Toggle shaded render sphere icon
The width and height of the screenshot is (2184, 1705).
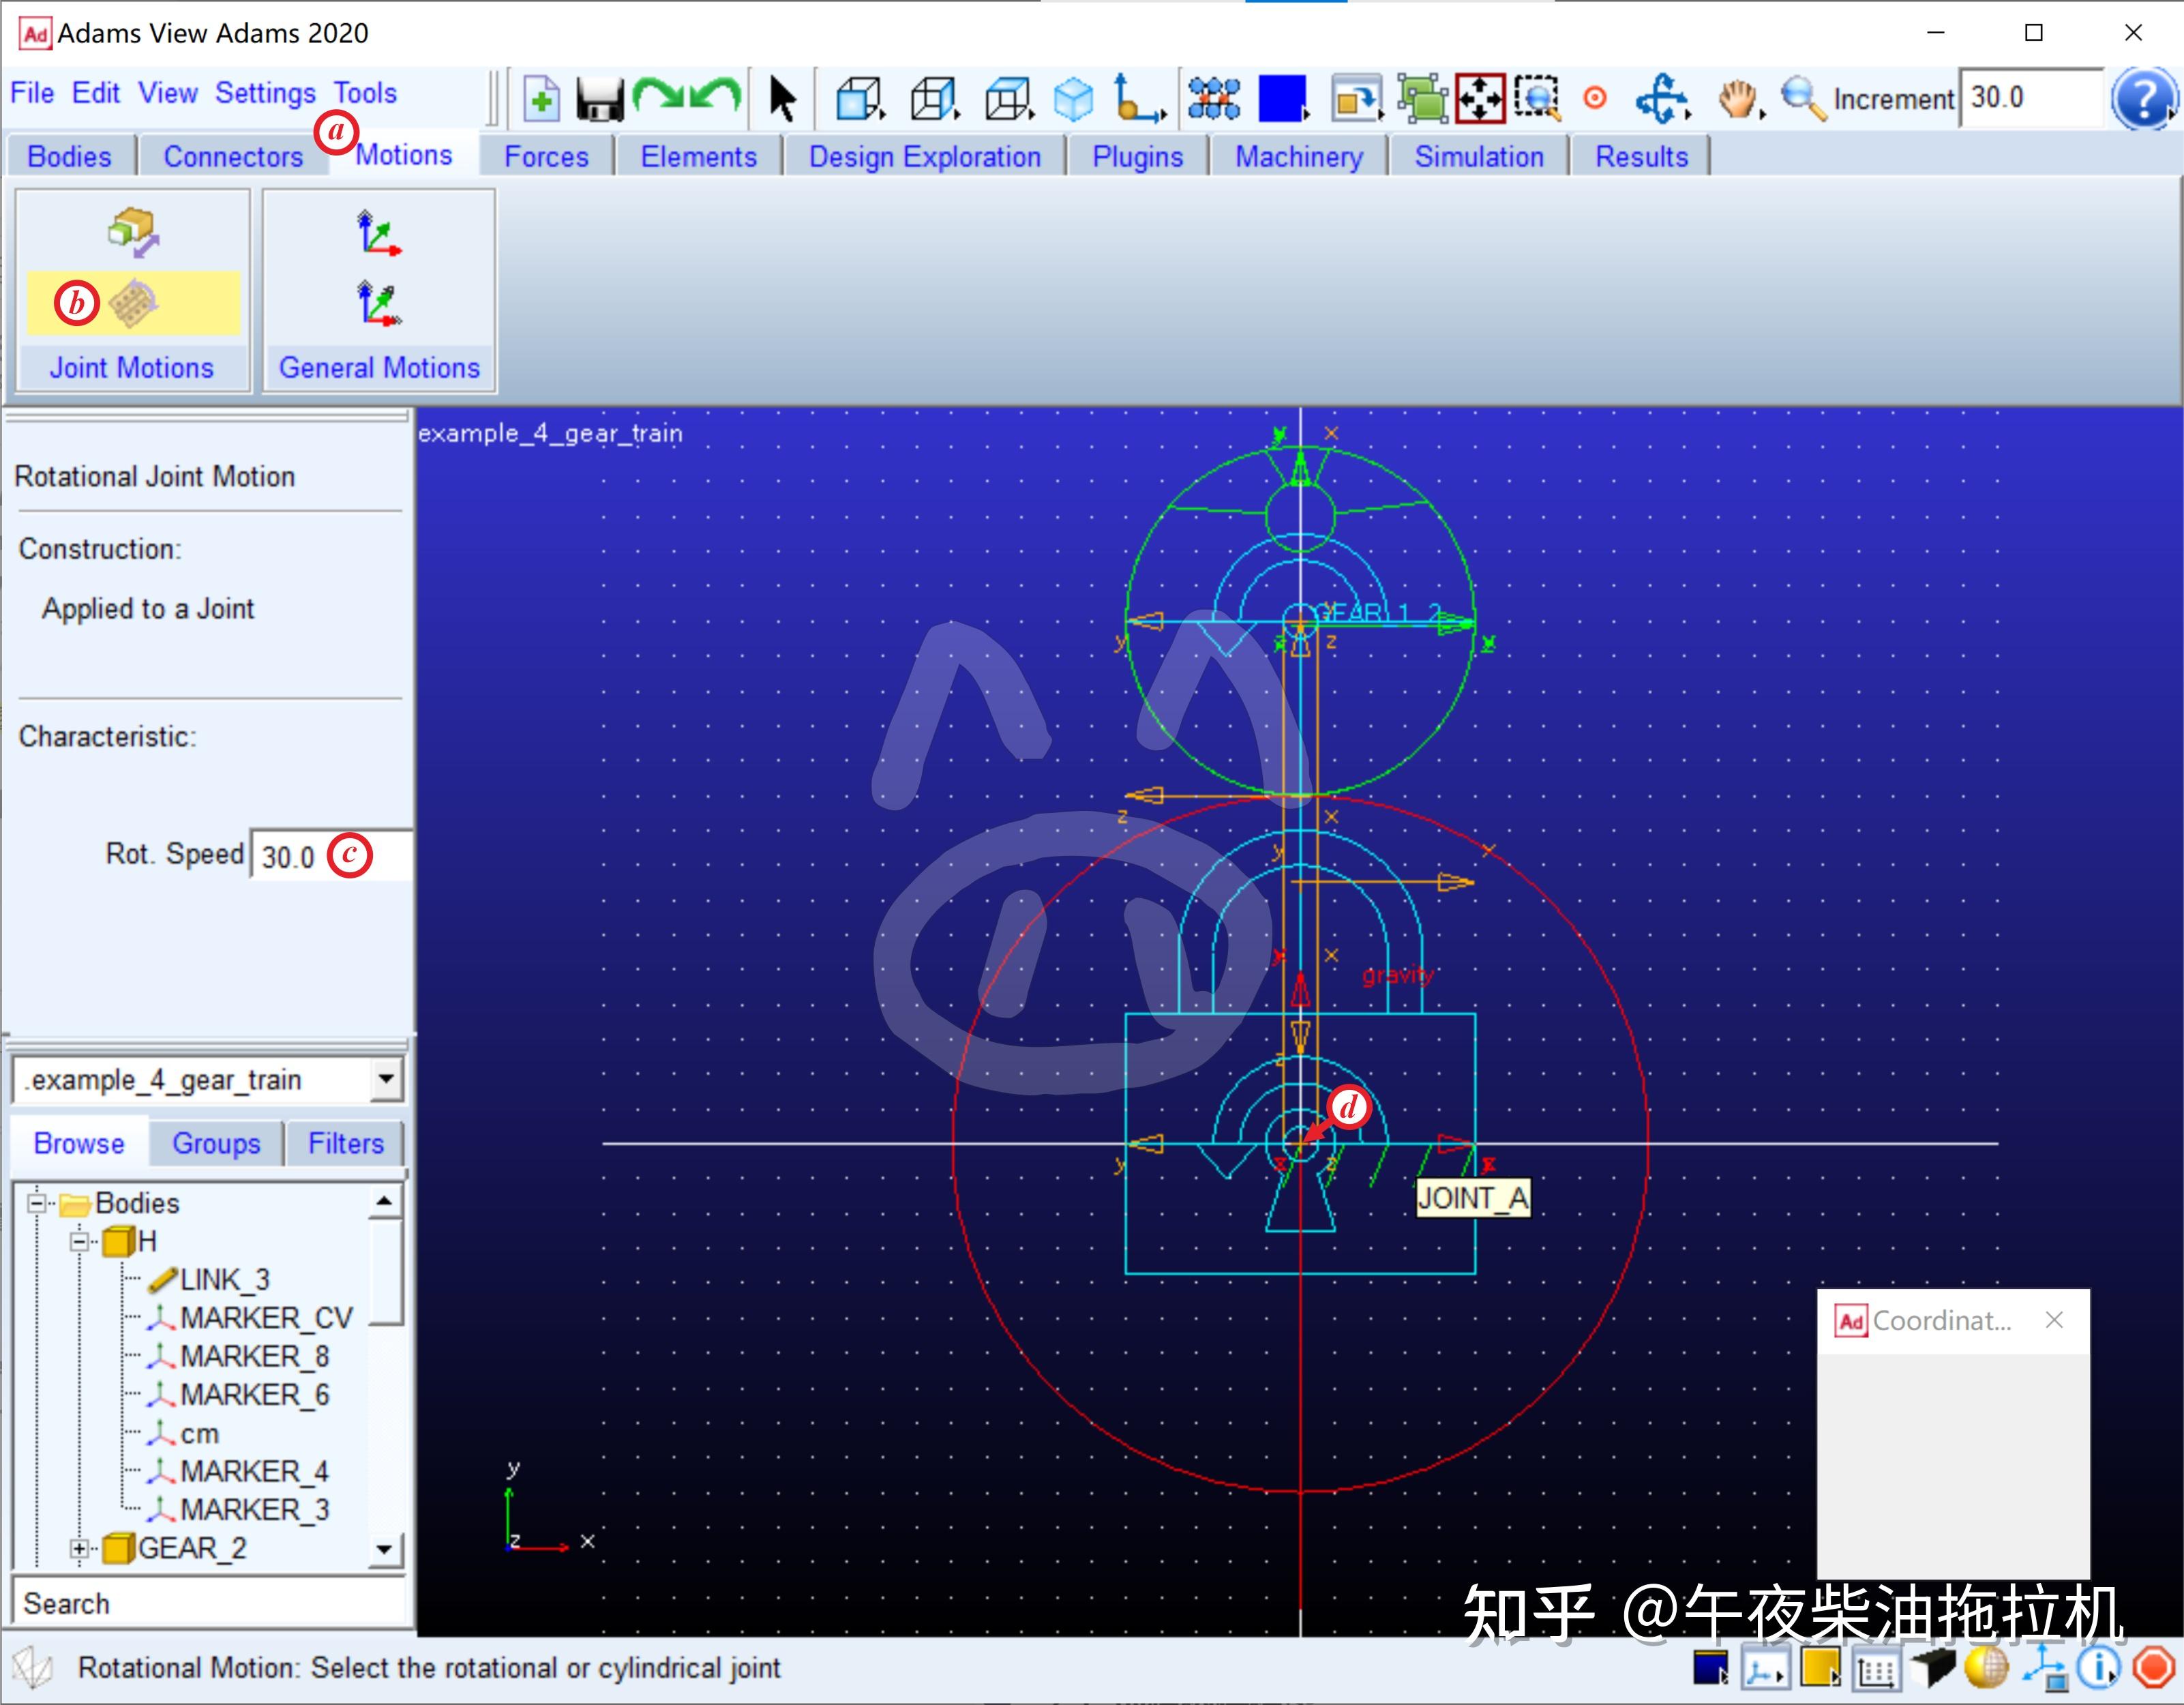click(x=1986, y=1668)
